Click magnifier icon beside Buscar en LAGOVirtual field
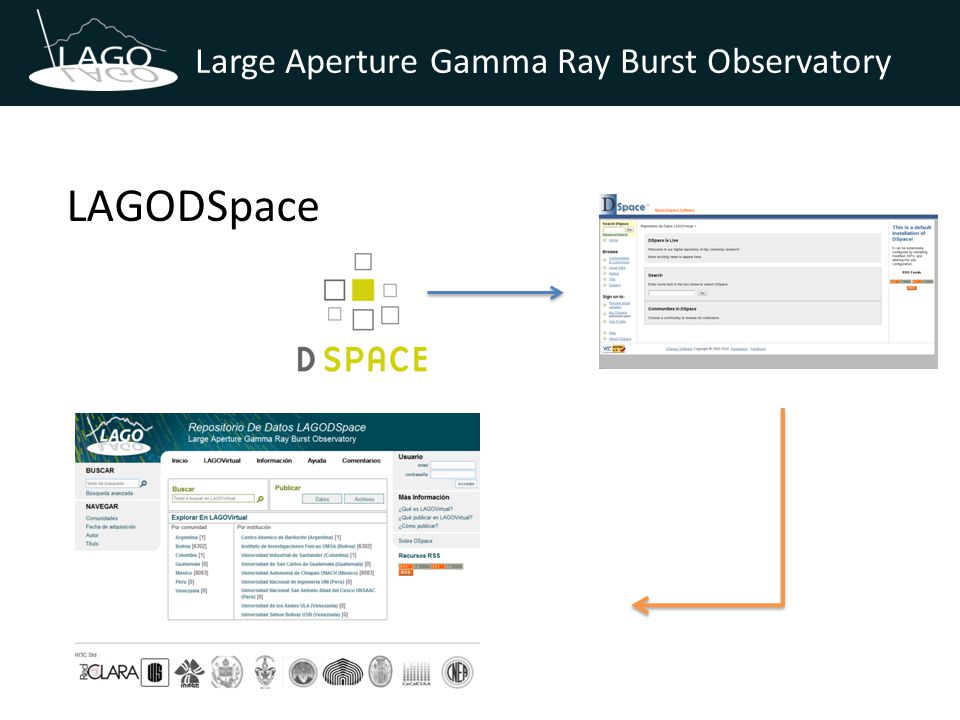960x720 pixels. click(260, 499)
